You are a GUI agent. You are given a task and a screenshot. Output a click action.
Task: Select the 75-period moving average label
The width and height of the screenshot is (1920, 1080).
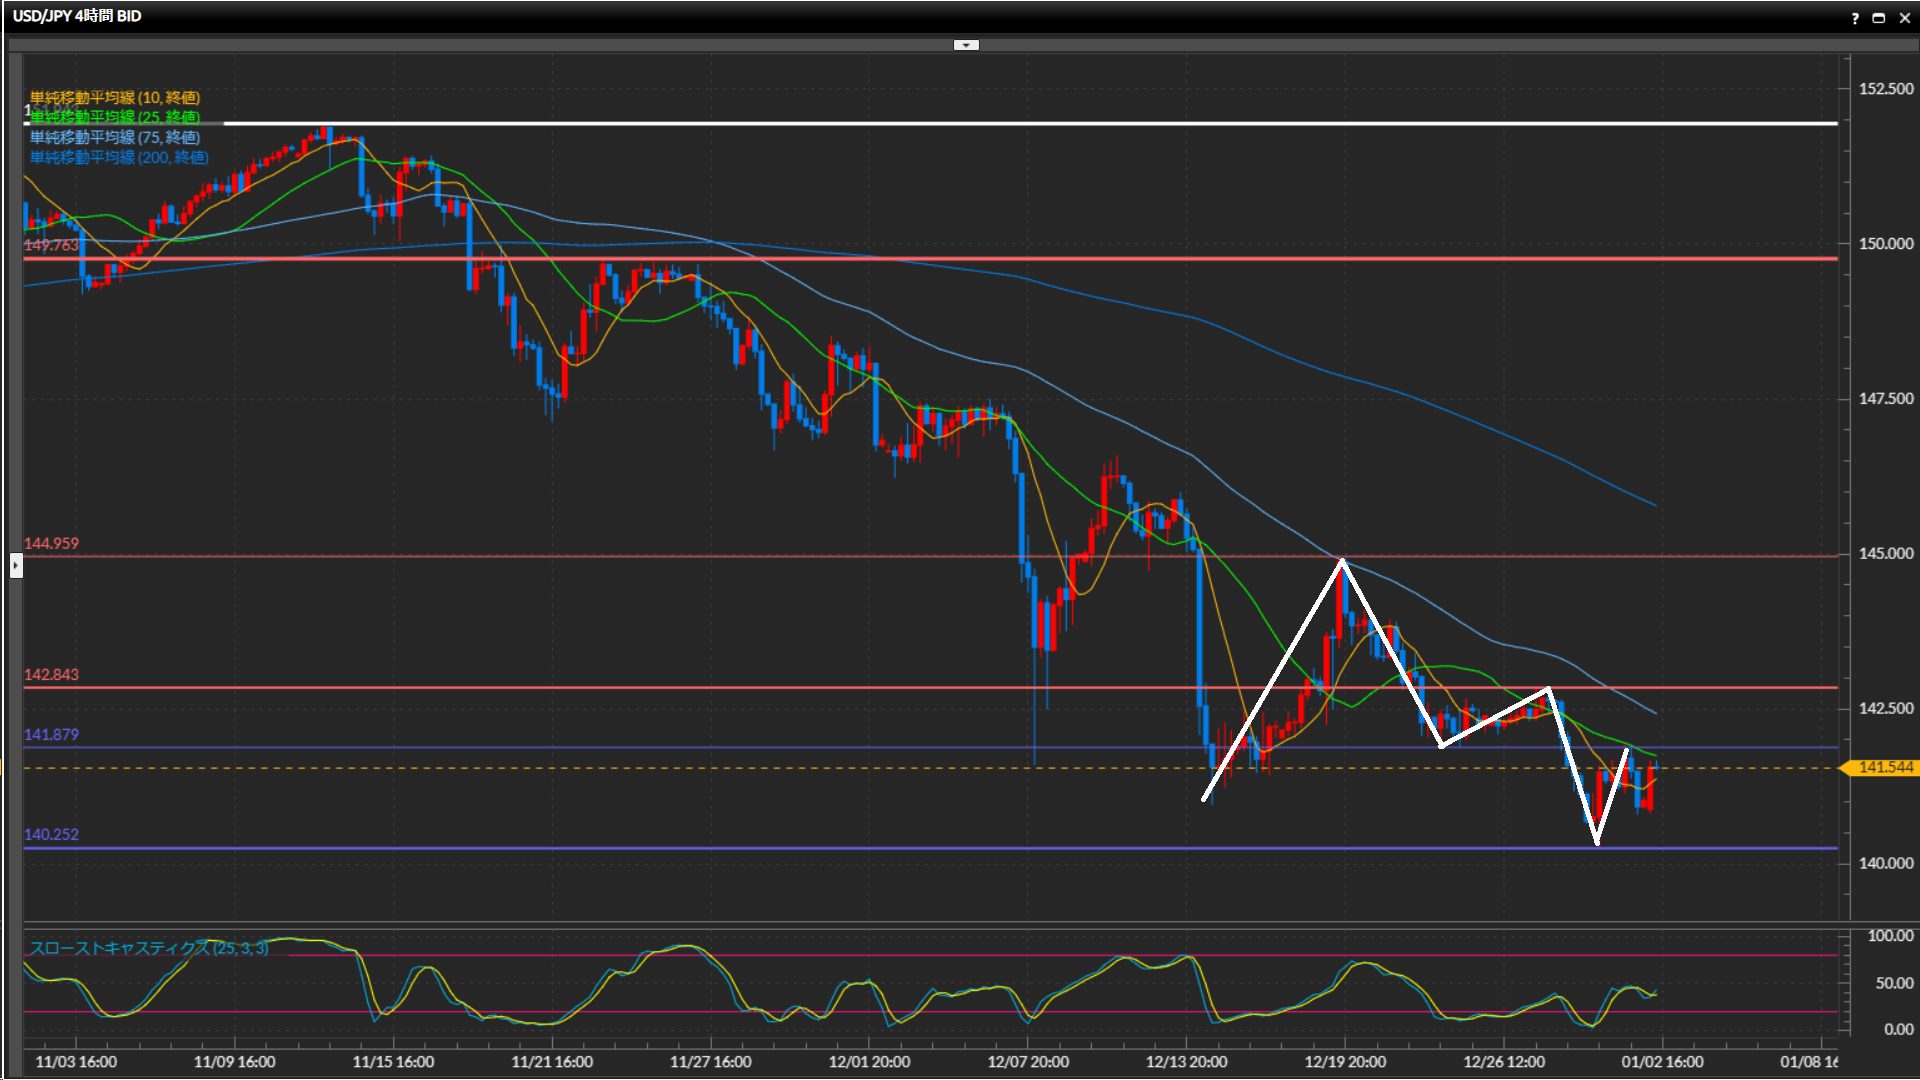(x=115, y=137)
